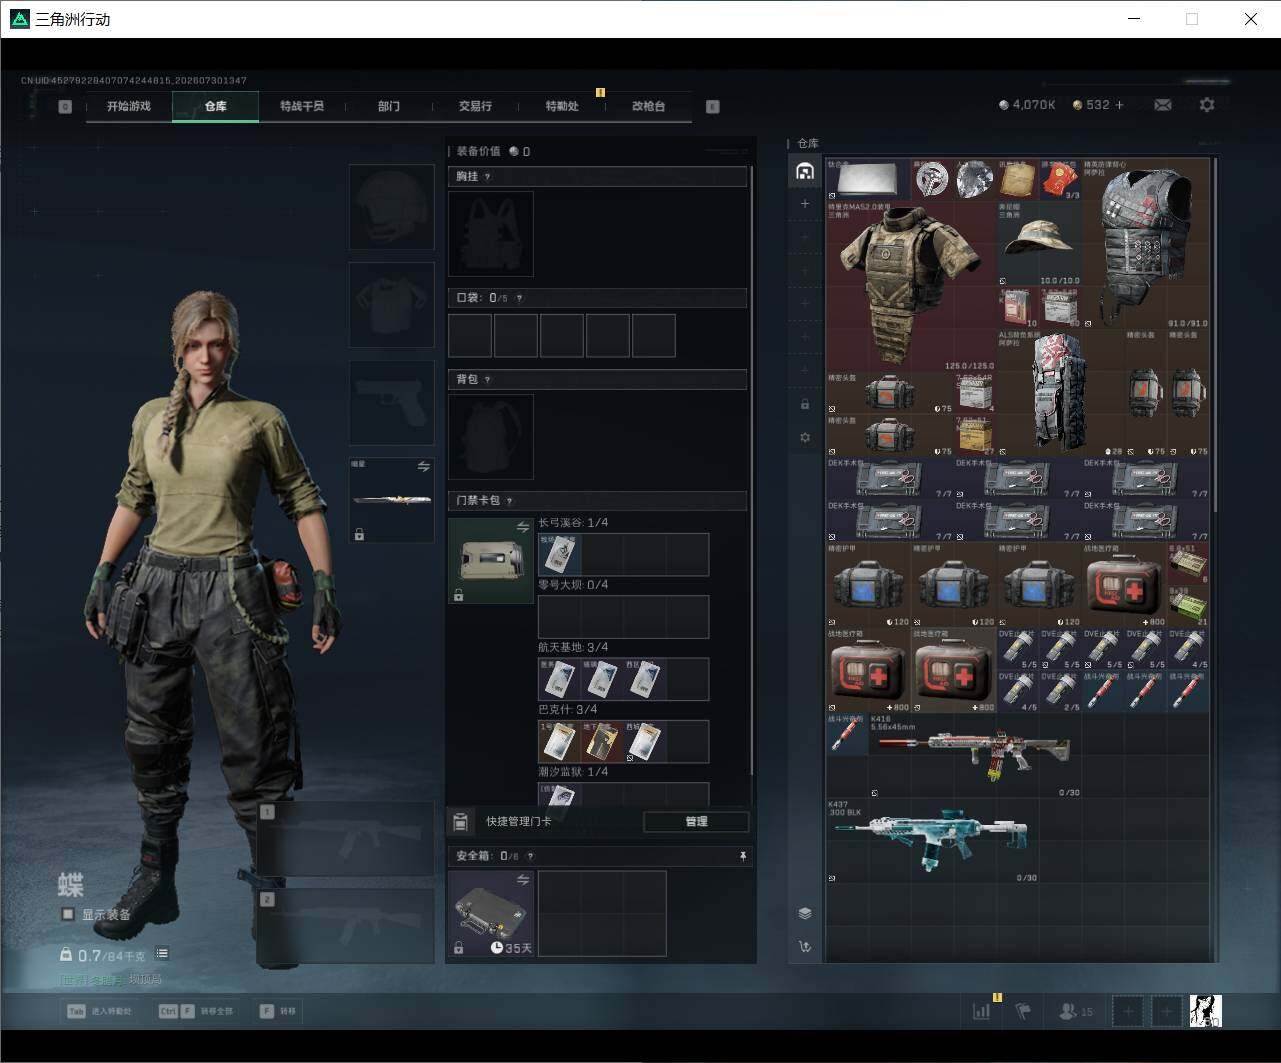Click the 进入特勤处 Tab shortcut button

[99, 1011]
